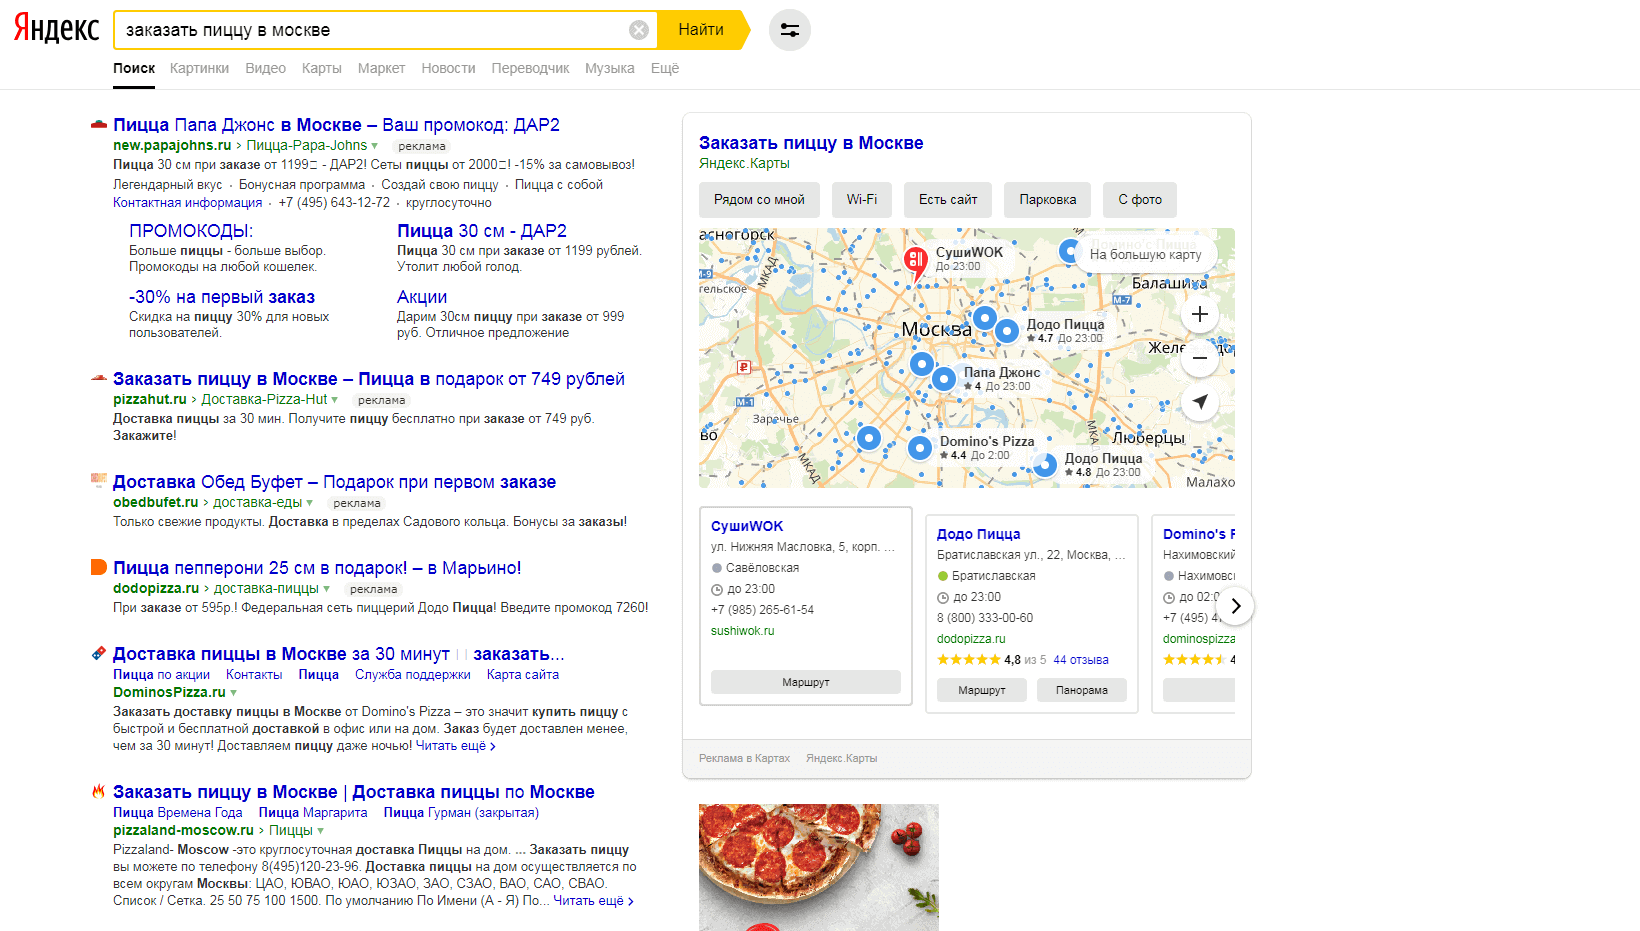This screenshot has height=931, width=1640.
Task: Switch to the Музыка tab
Action: (x=610, y=68)
